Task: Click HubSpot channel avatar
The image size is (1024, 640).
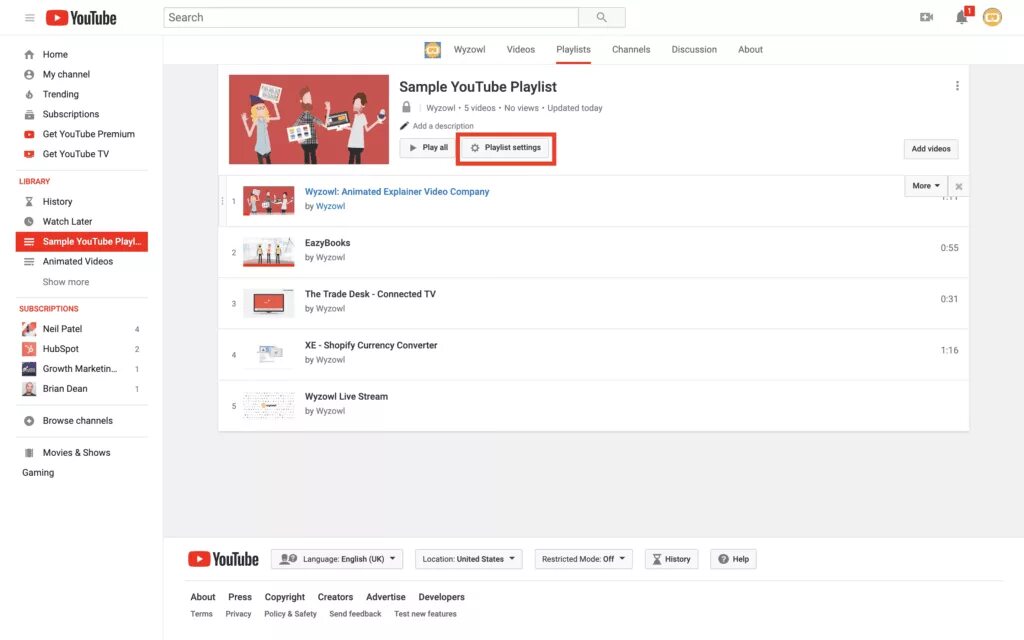Action: point(29,349)
